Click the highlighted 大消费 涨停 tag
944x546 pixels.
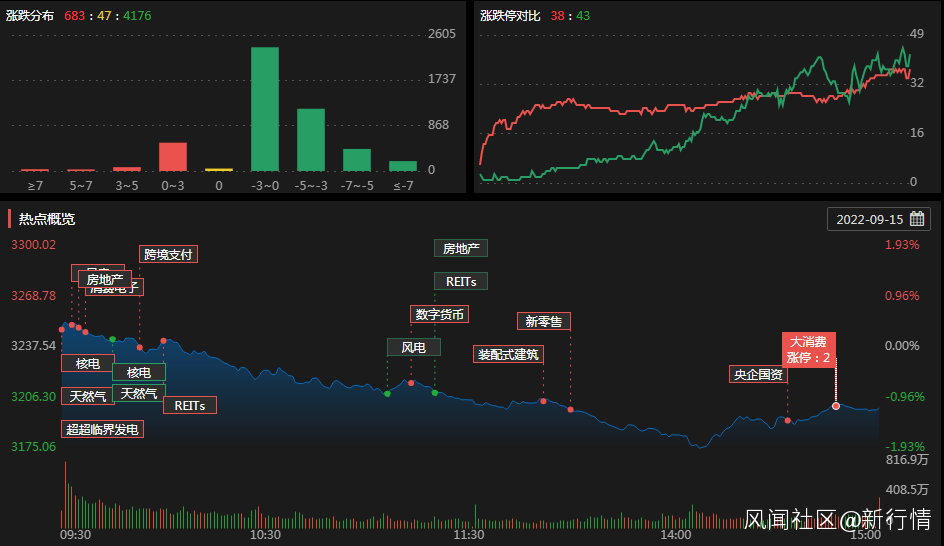pyautogui.click(x=808, y=349)
